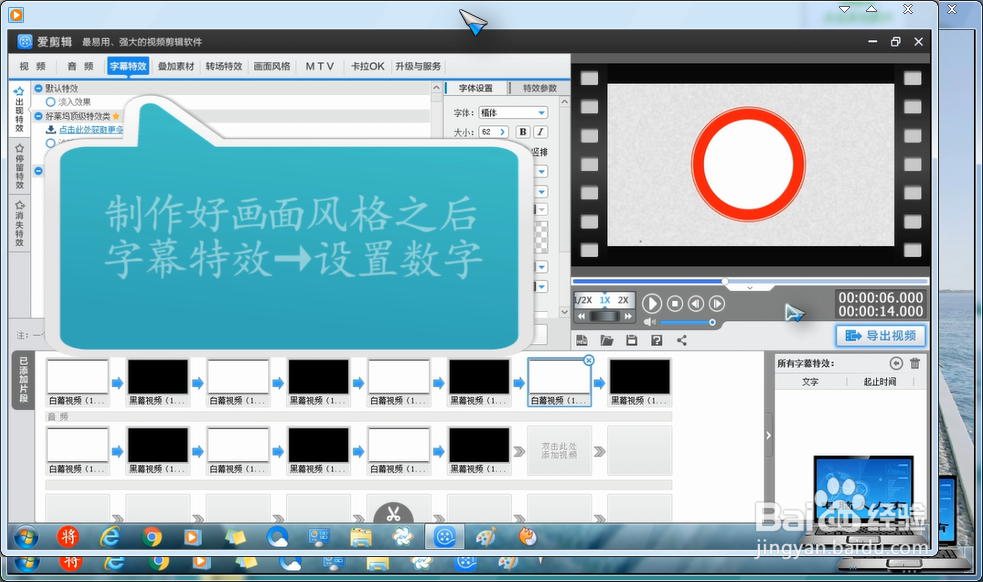Viewport: 983px width, 582px height.
Task: Switch to the 音频 tab
Action: pos(80,66)
